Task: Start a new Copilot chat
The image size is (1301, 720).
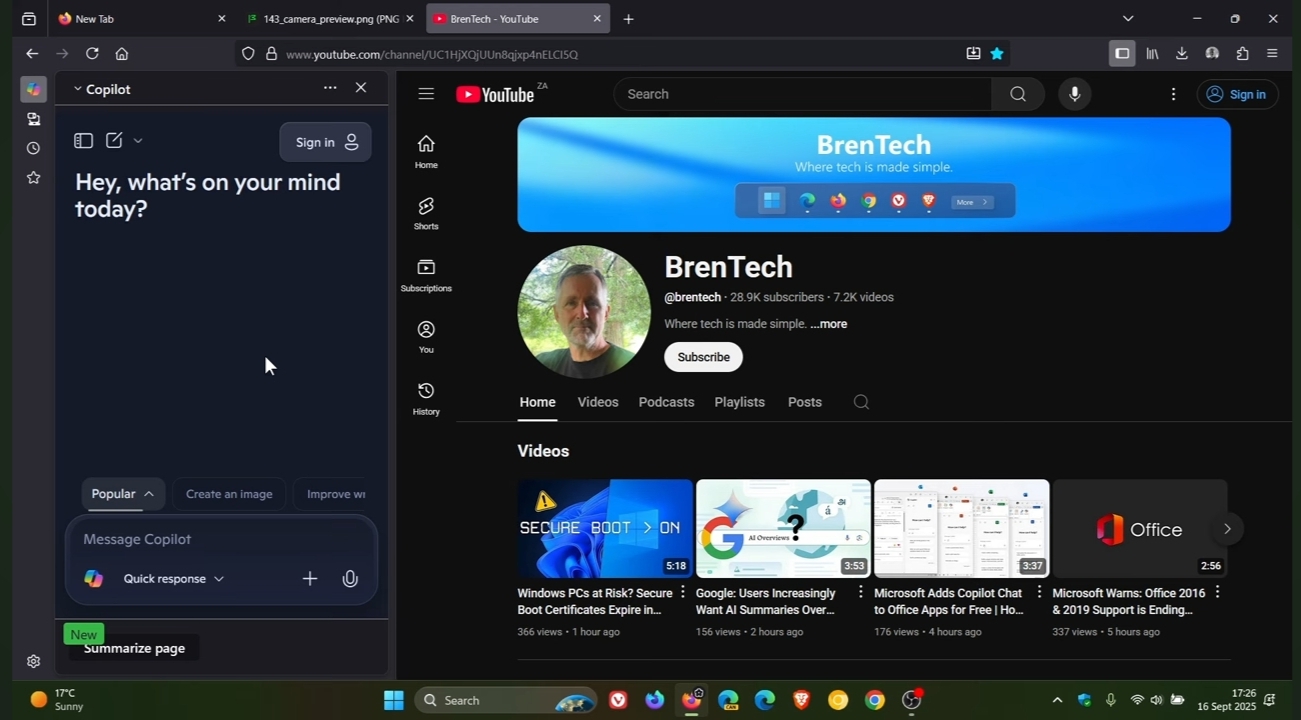Action: coord(114,141)
